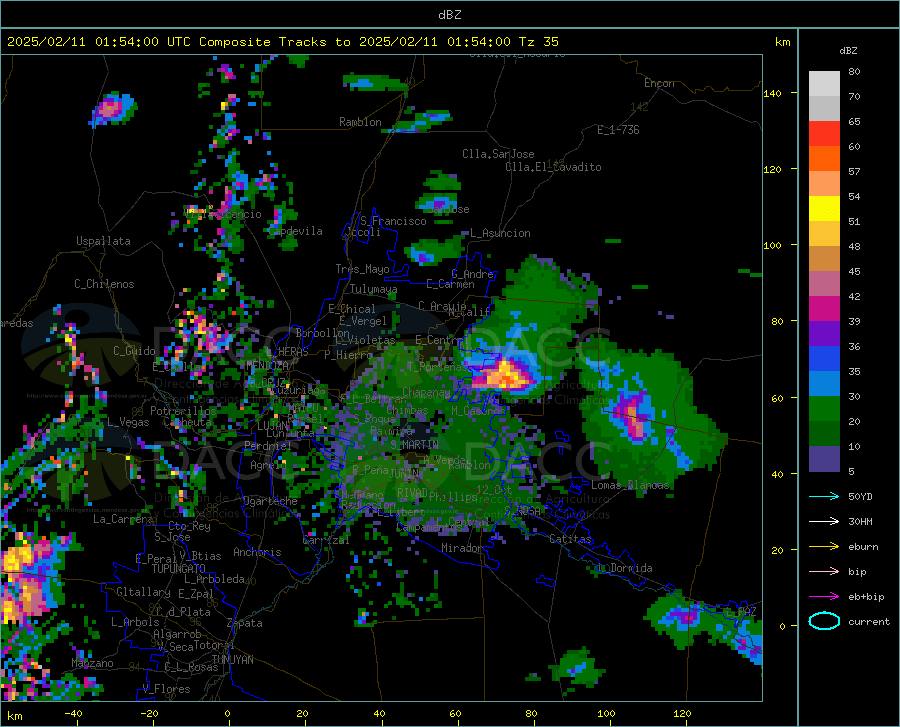Click the 100 km vertical axis tick label
This screenshot has height=727, width=900.
(773, 245)
